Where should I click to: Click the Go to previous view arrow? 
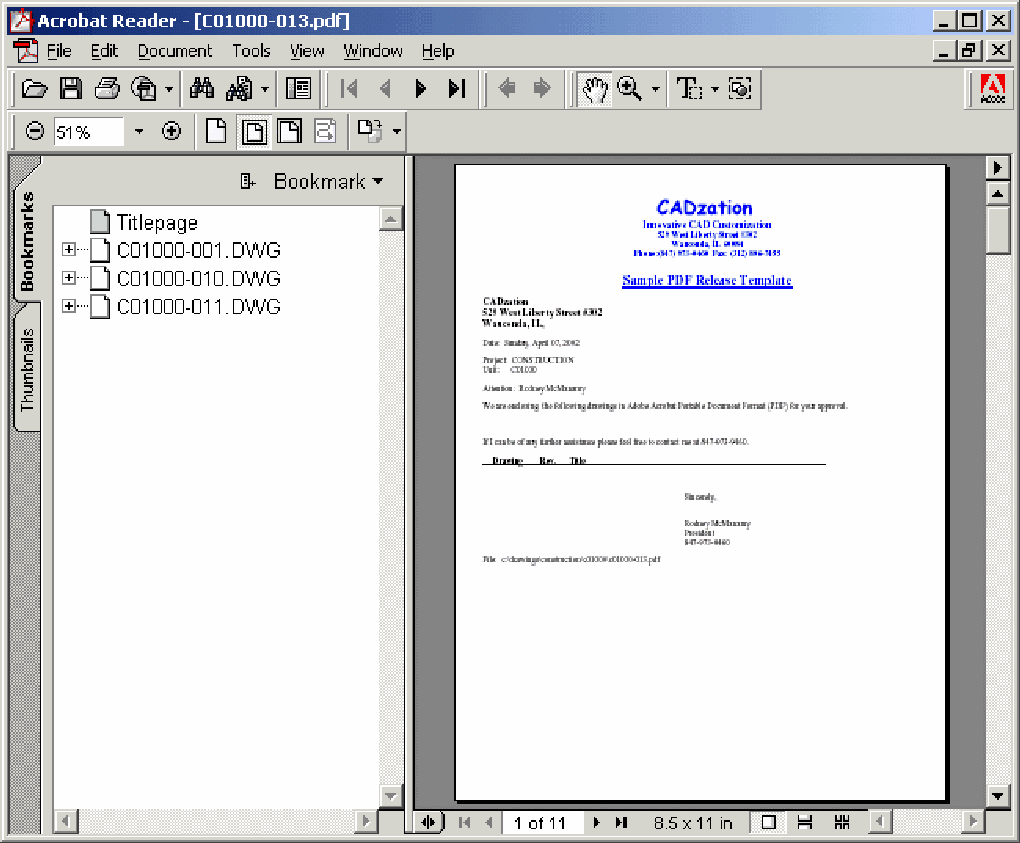507,88
